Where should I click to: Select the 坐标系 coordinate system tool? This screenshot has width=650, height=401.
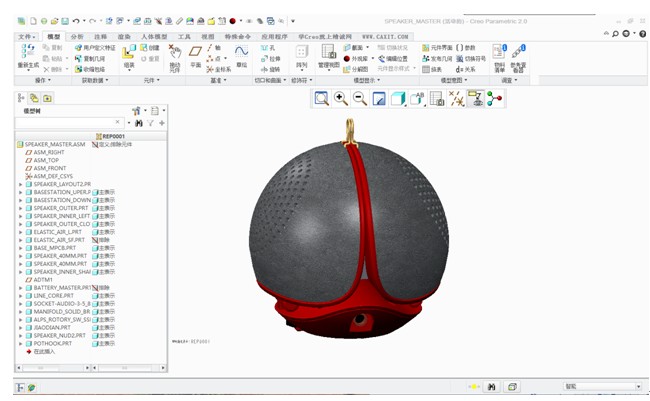point(218,69)
